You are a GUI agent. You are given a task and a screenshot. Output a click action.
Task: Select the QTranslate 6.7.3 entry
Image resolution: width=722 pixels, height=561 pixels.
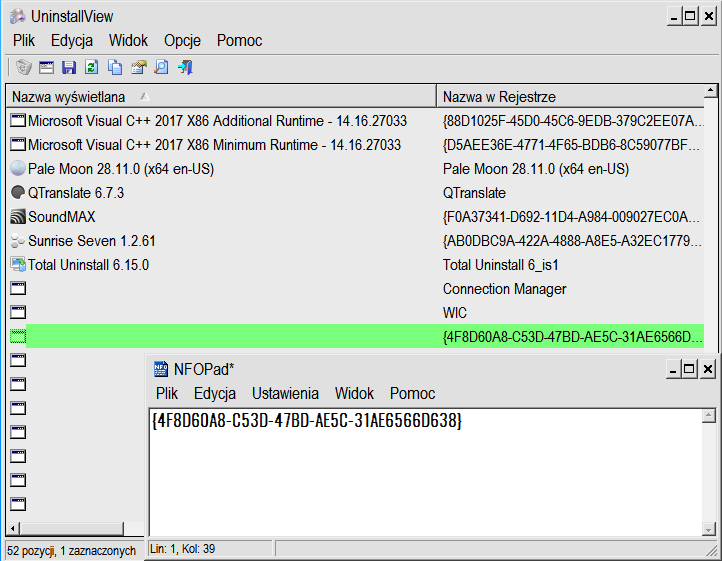76,193
